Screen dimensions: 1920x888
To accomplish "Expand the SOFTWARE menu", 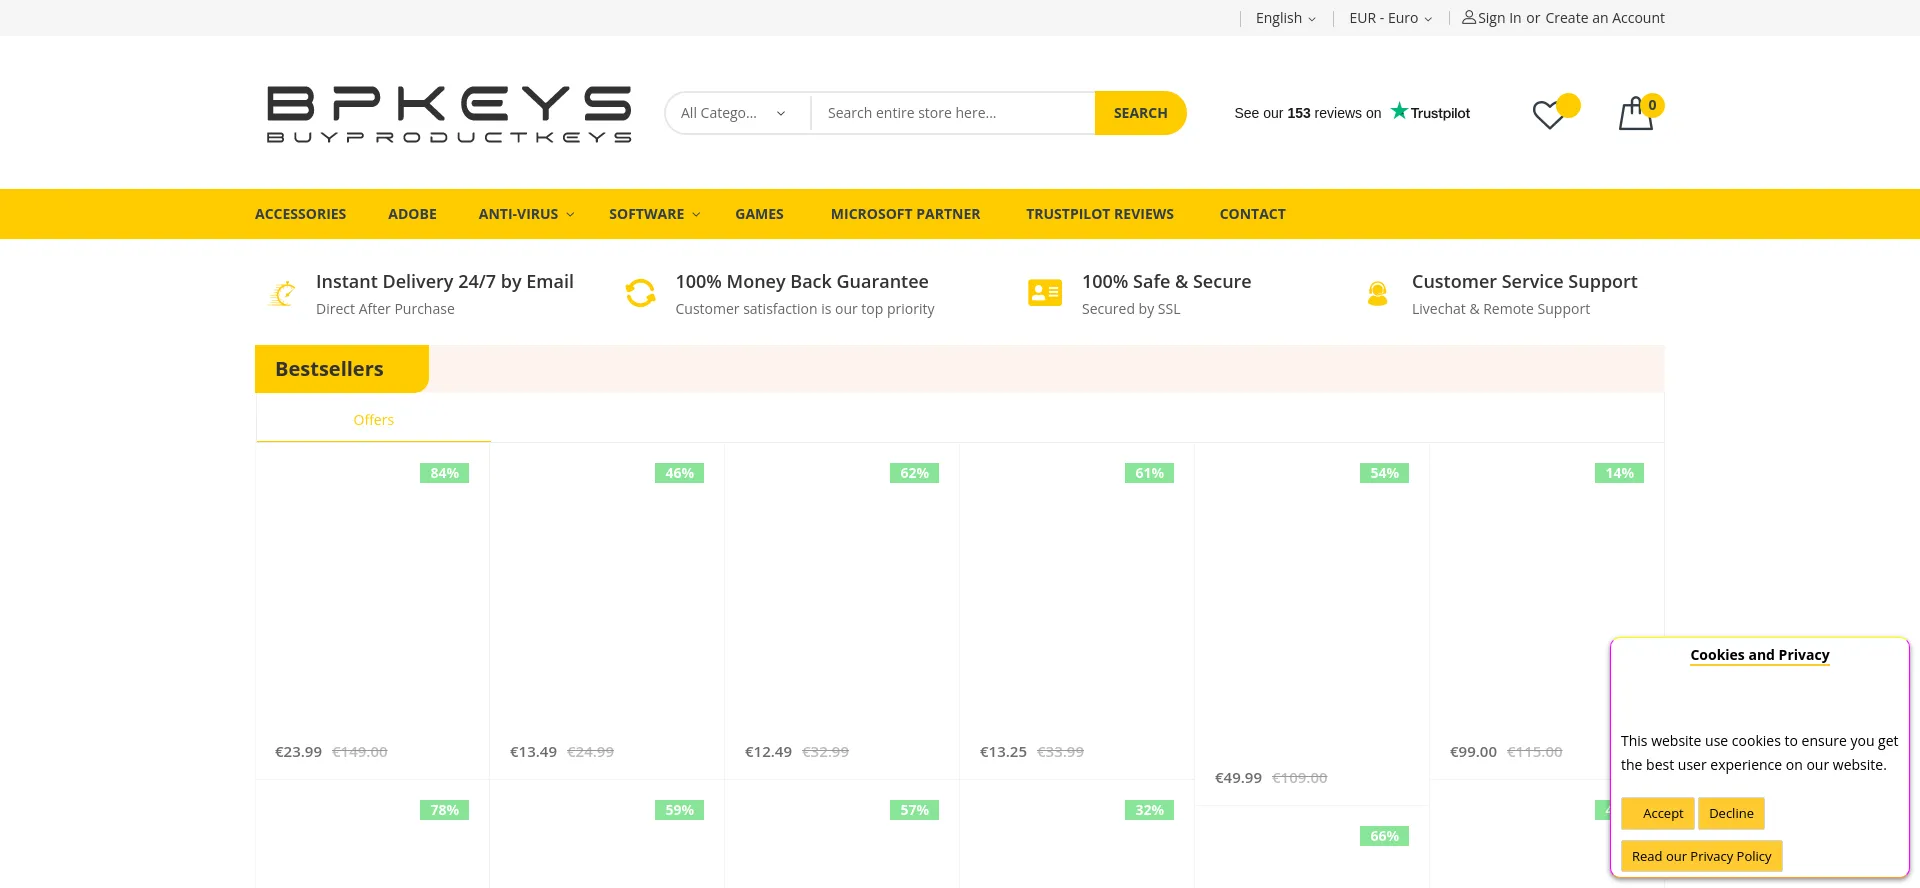I will 654,214.
